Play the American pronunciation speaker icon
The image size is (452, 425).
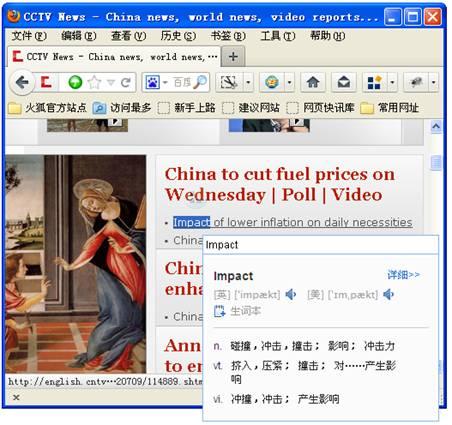[388, 294]
